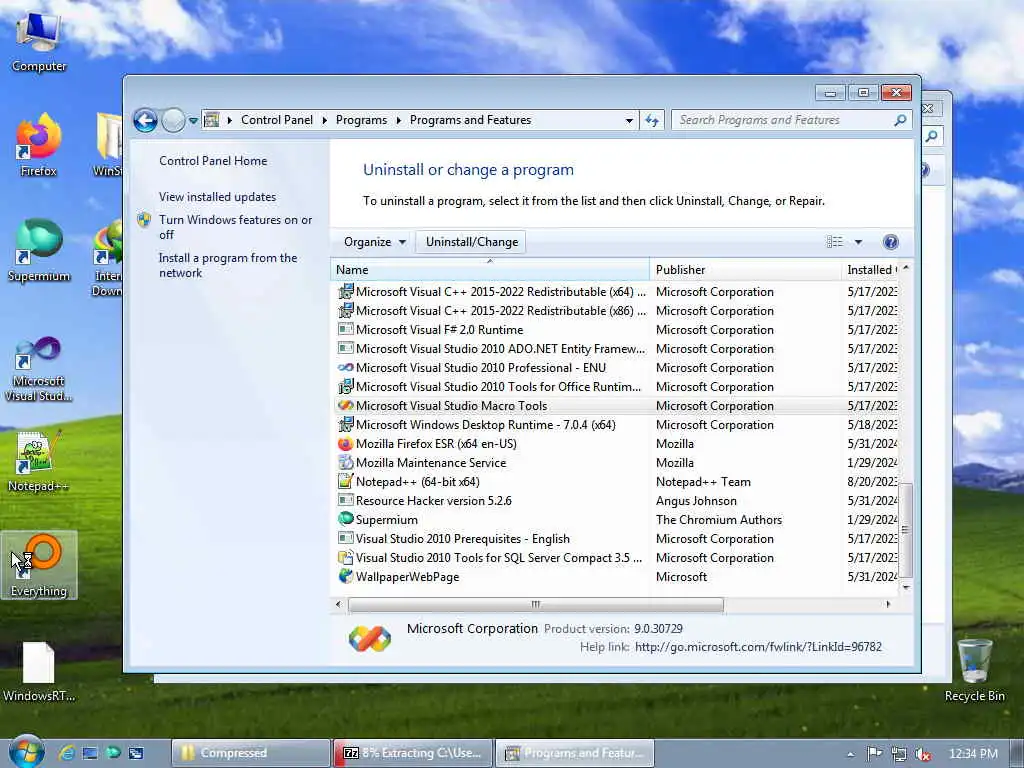Show hidden system tray icons
Screen dimensions: 1024x768
coord(850,754)
